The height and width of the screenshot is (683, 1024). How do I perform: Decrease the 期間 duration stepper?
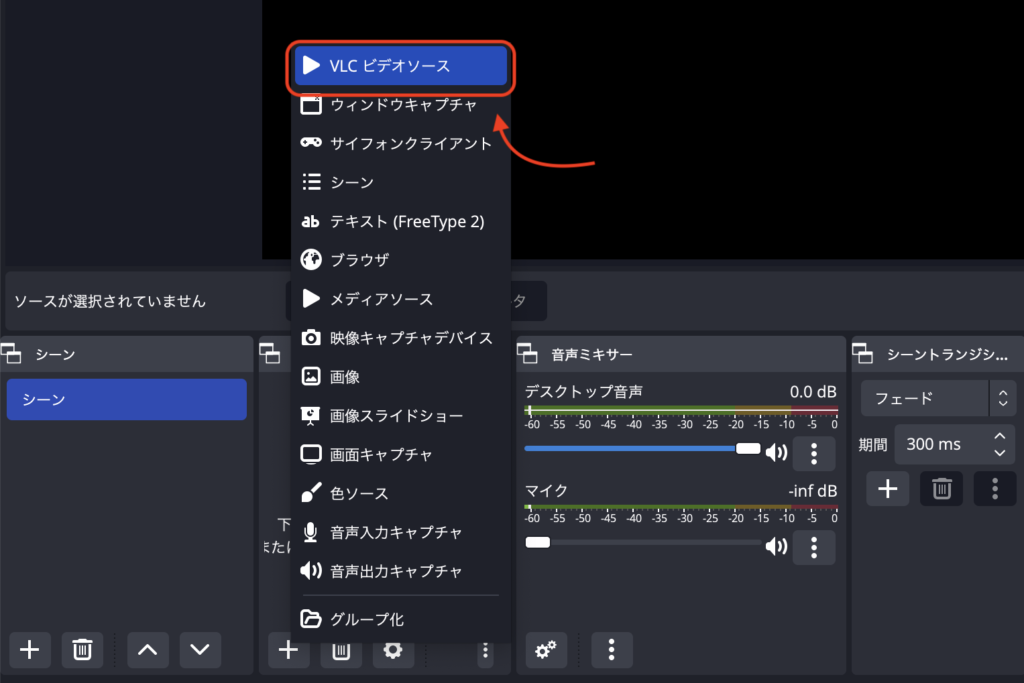1000,453
